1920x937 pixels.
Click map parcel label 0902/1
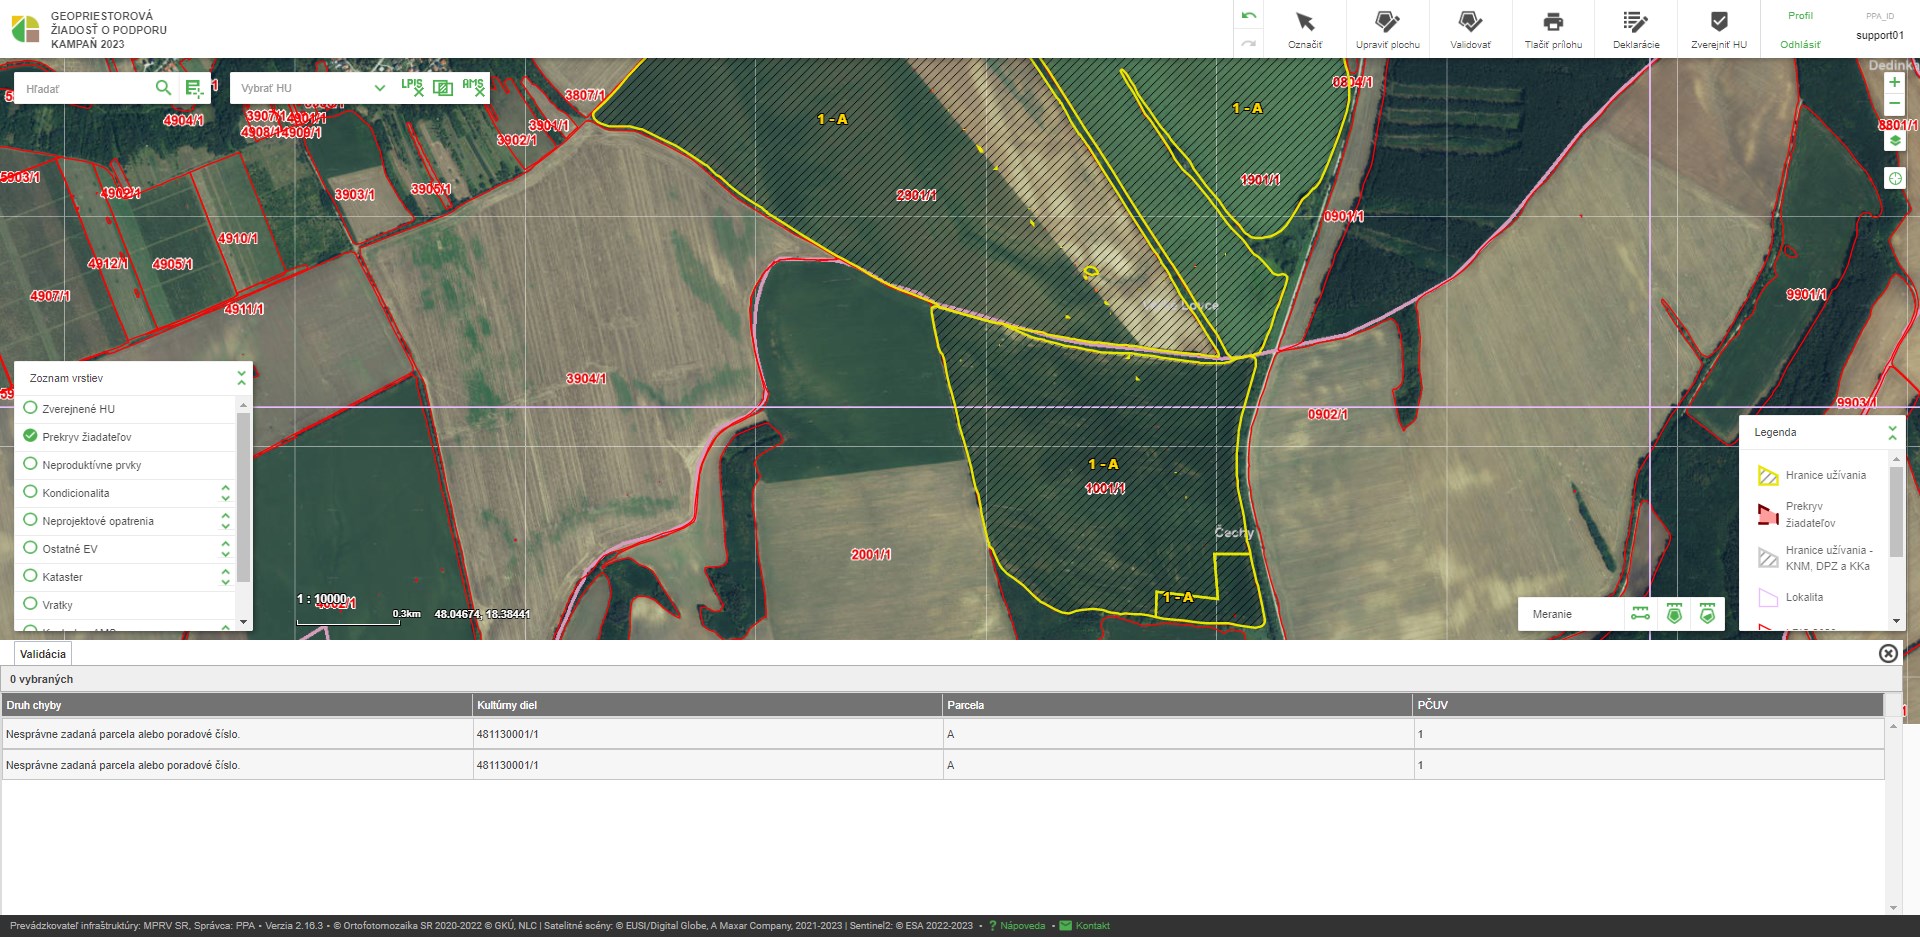[1328, 415]
